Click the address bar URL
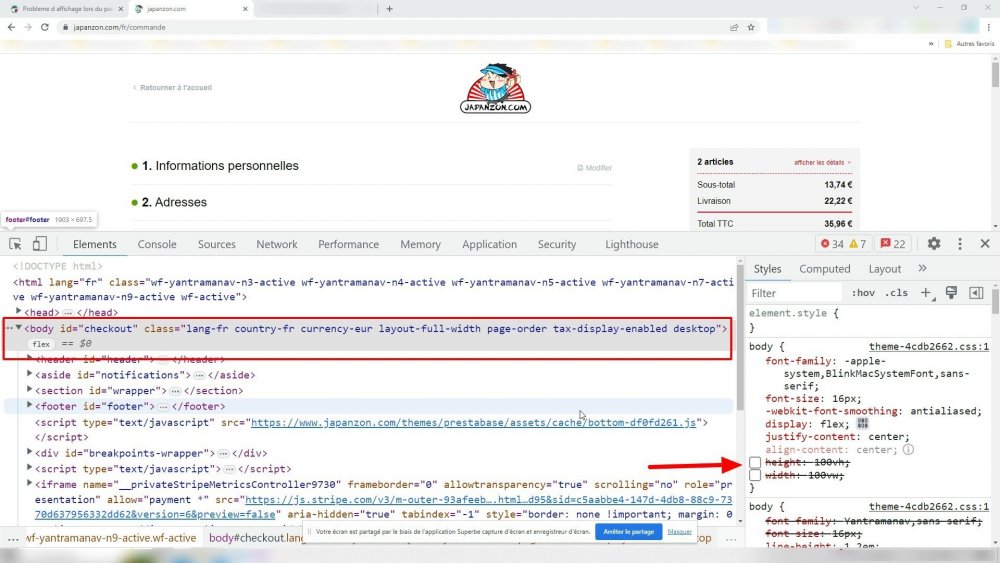 click(x=119, y=27)
